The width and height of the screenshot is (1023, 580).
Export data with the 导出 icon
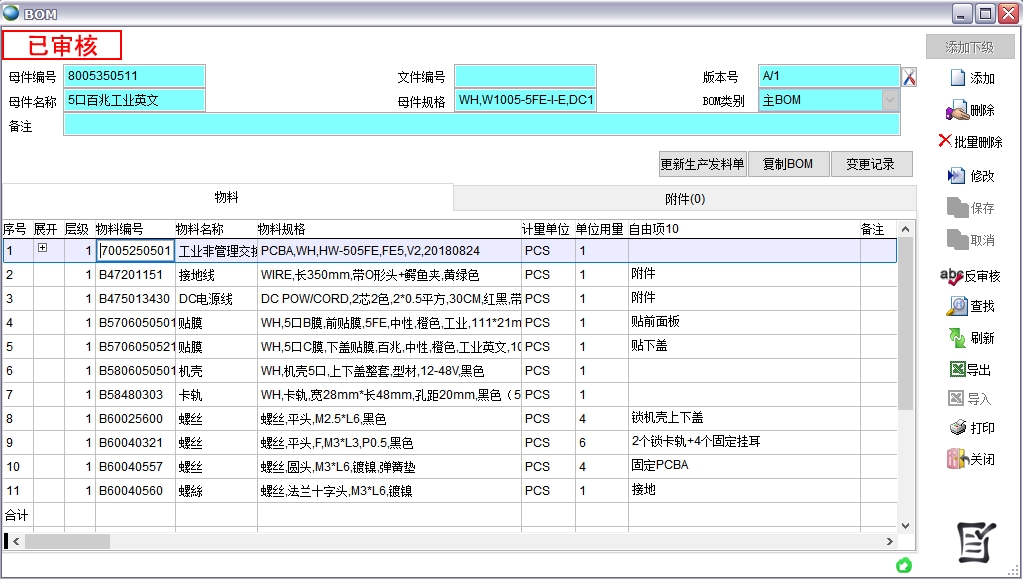point(970,370)
